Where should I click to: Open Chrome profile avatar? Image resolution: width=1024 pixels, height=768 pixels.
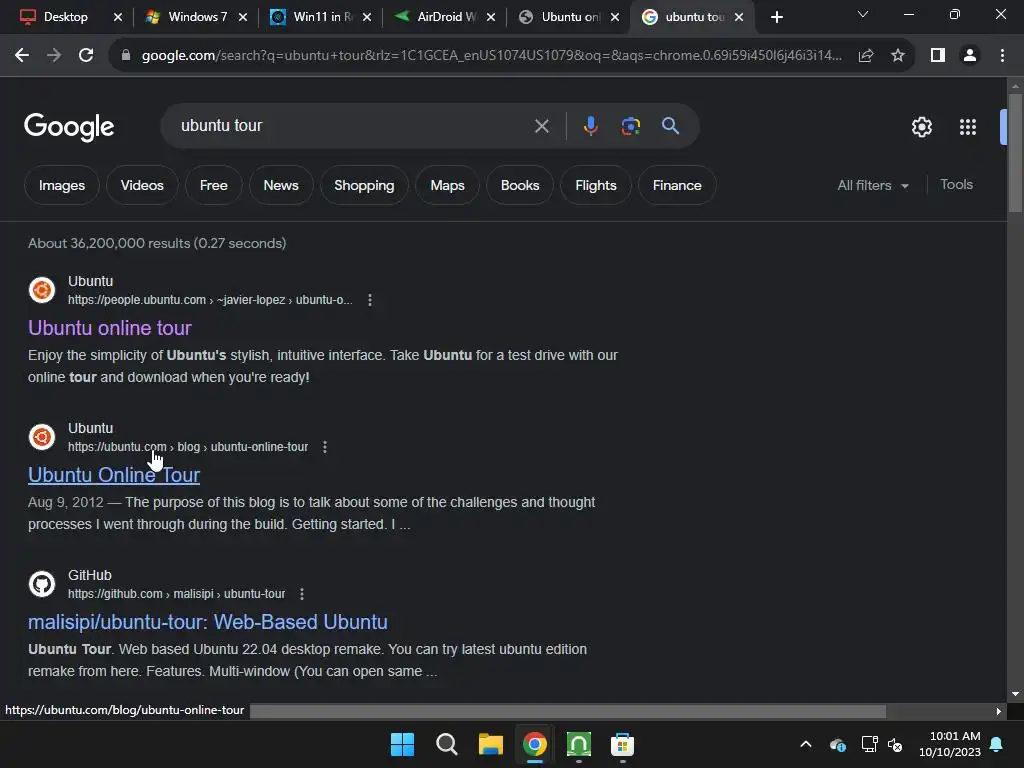[x=970, y=56]
